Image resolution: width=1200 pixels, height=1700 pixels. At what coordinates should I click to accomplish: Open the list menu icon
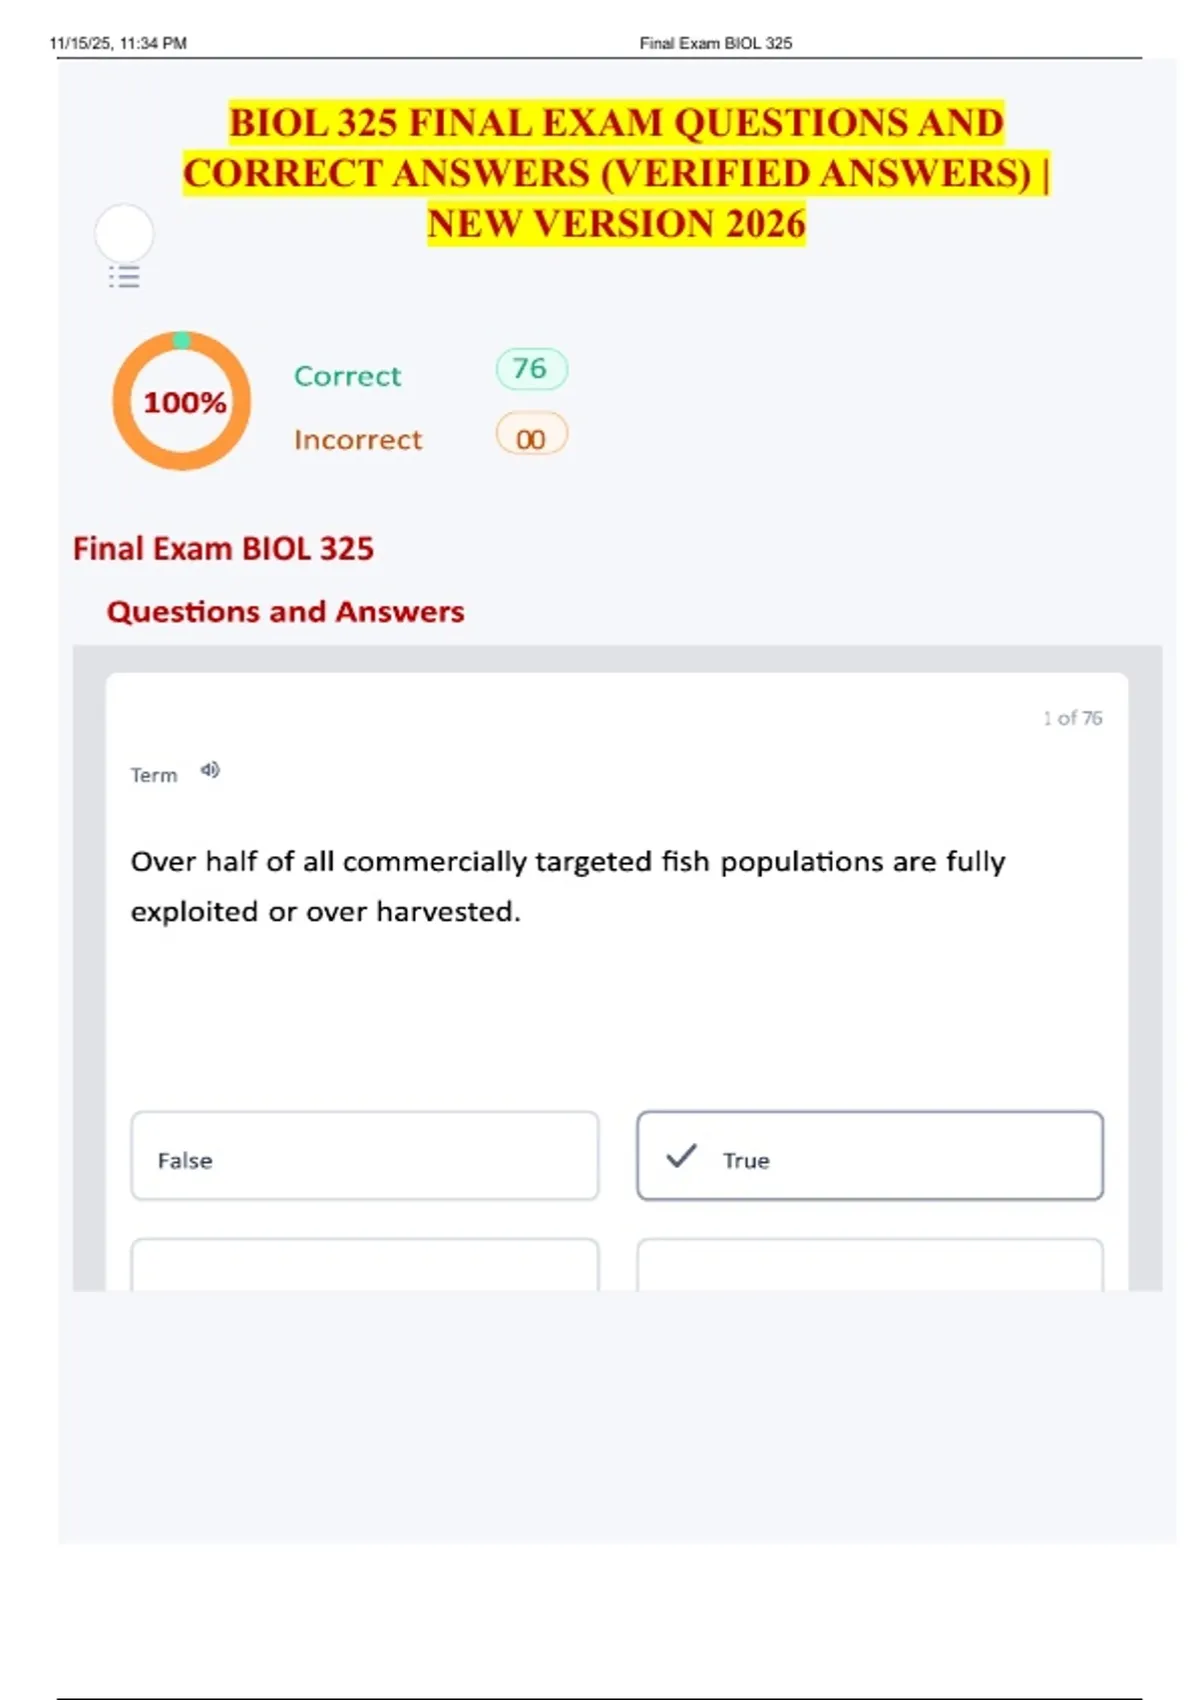(x=124, y=277)
